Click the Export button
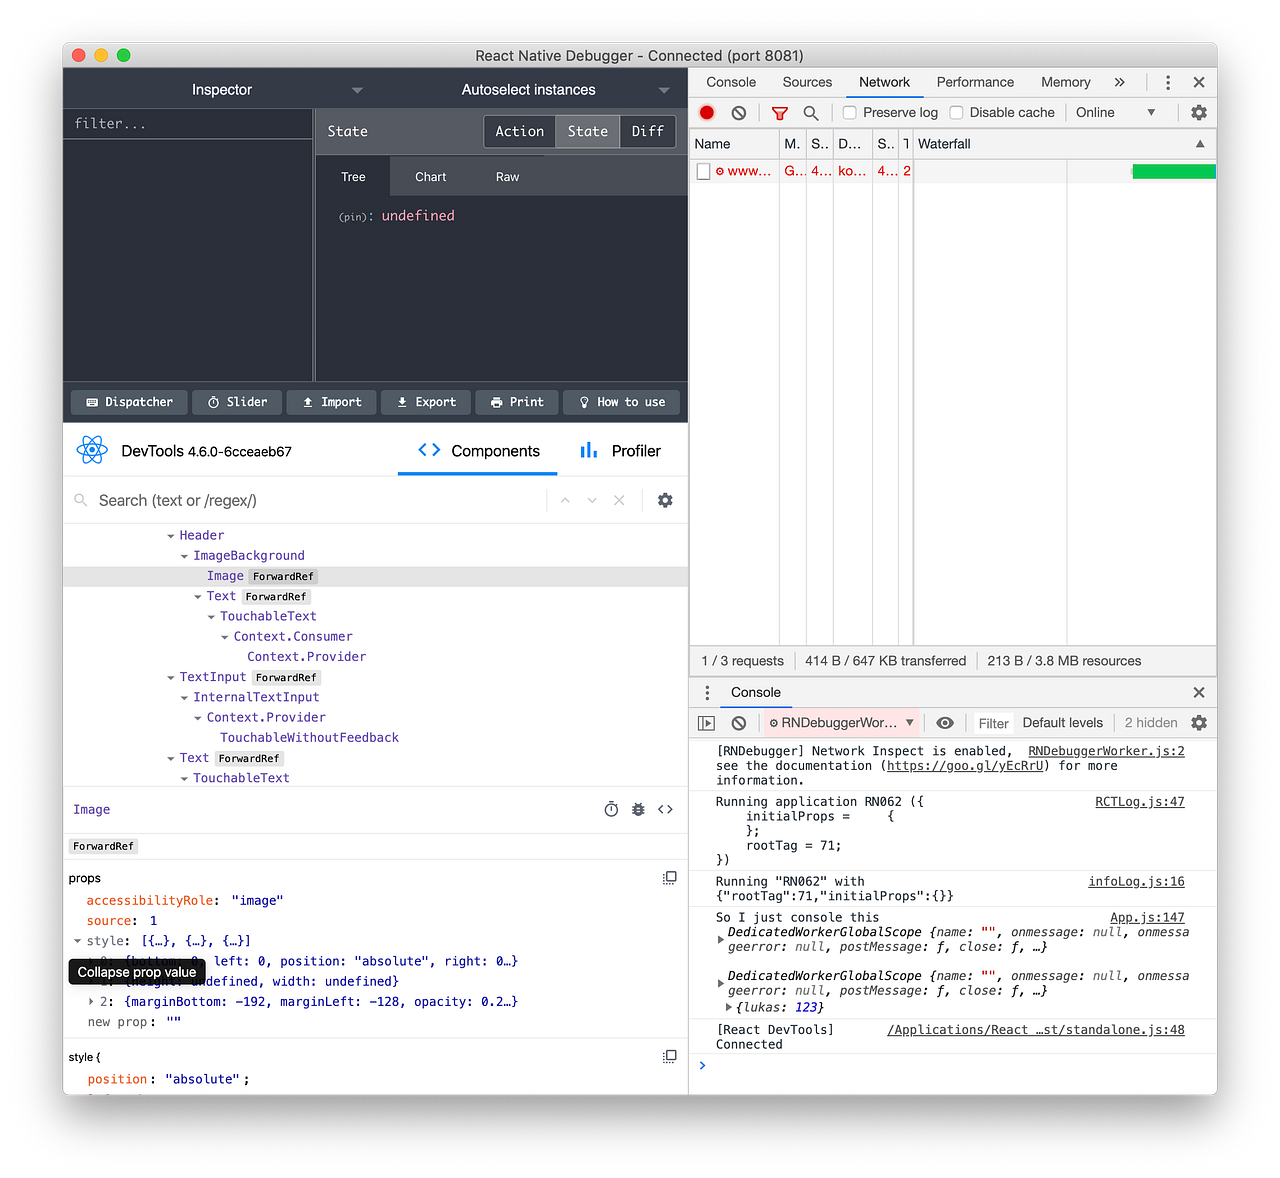The image size is (1280, 1178). pyautogui.click(x=426, y=402)
